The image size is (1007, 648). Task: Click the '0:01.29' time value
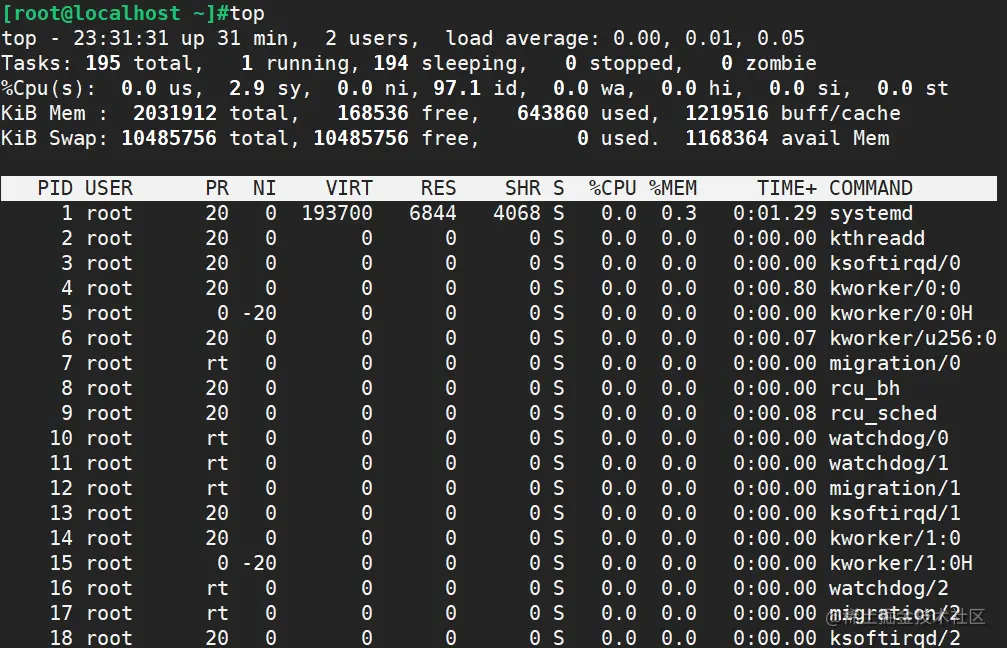pyautogui.click(x=775, y=213)
